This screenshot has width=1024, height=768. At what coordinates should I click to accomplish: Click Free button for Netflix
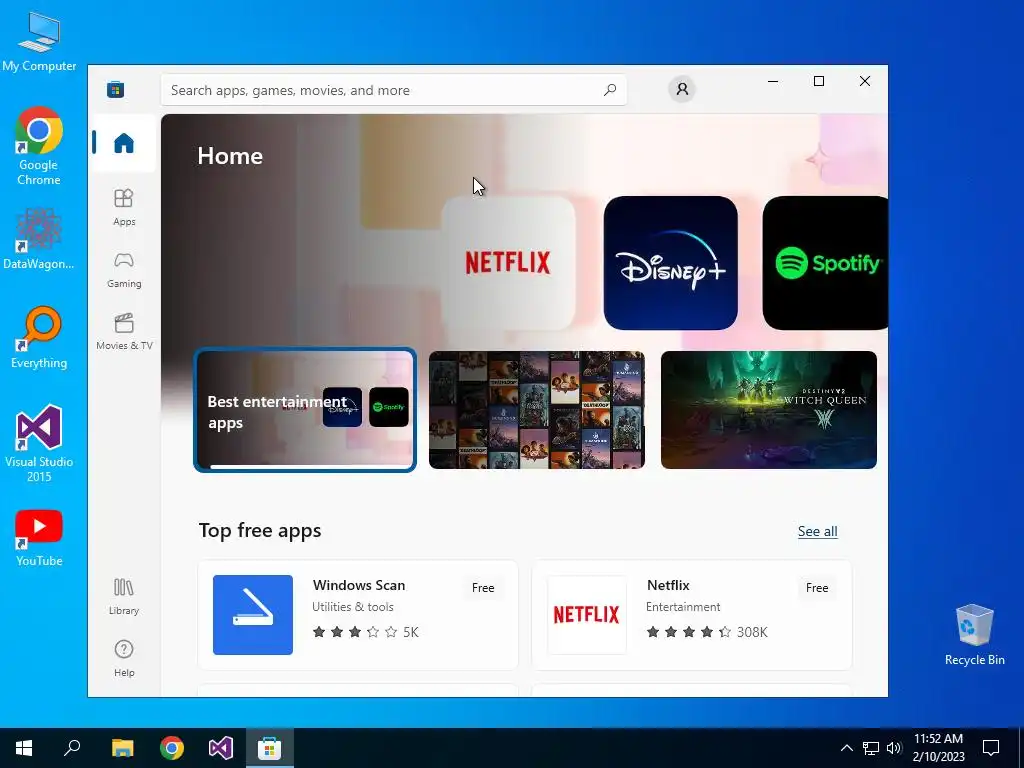[x=817, y=588]
